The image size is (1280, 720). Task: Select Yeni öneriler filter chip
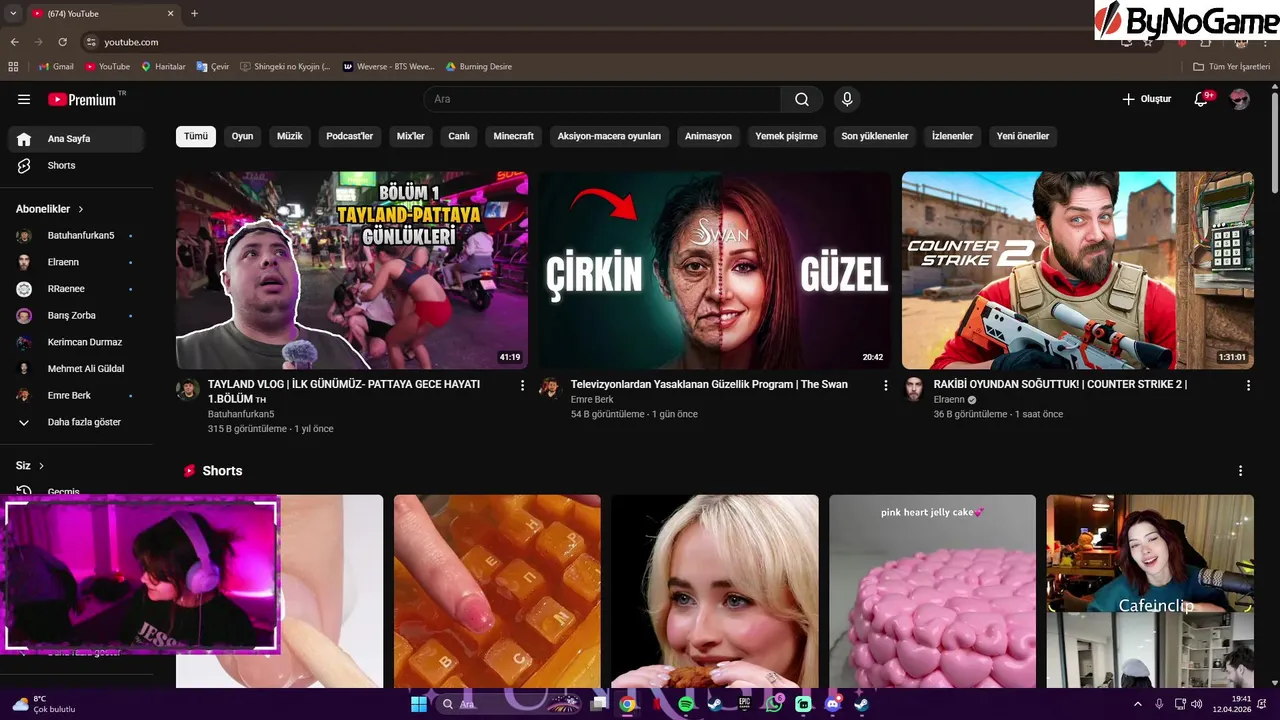pos(1023,136)
